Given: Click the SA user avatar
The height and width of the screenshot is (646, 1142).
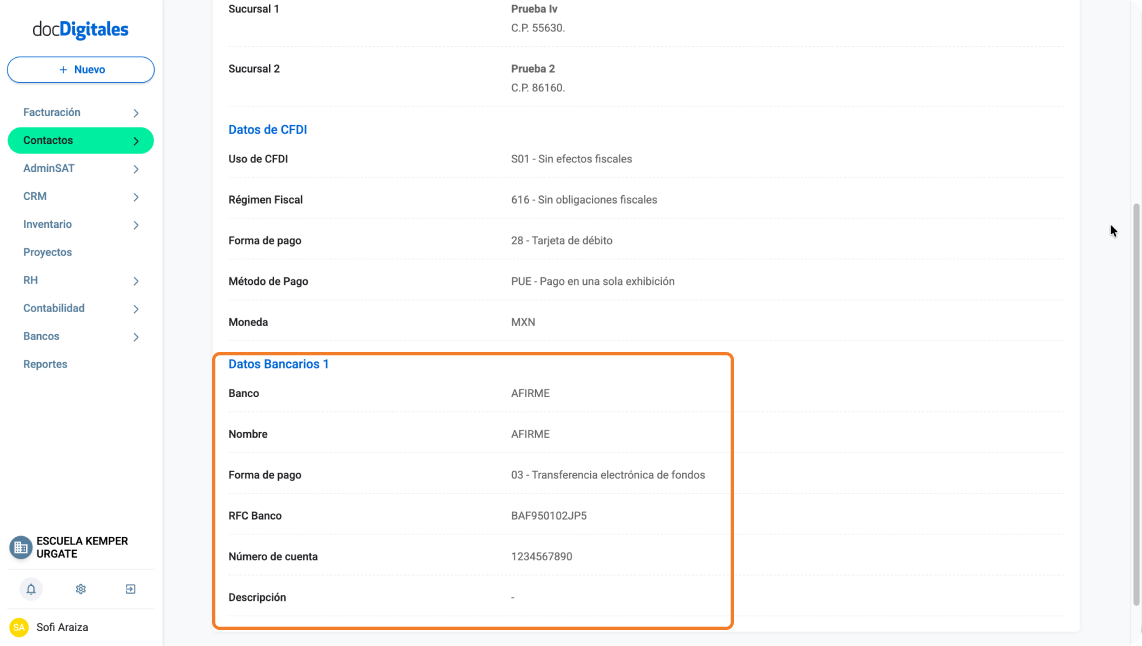Looking at the screenshot, I should 19,627.
